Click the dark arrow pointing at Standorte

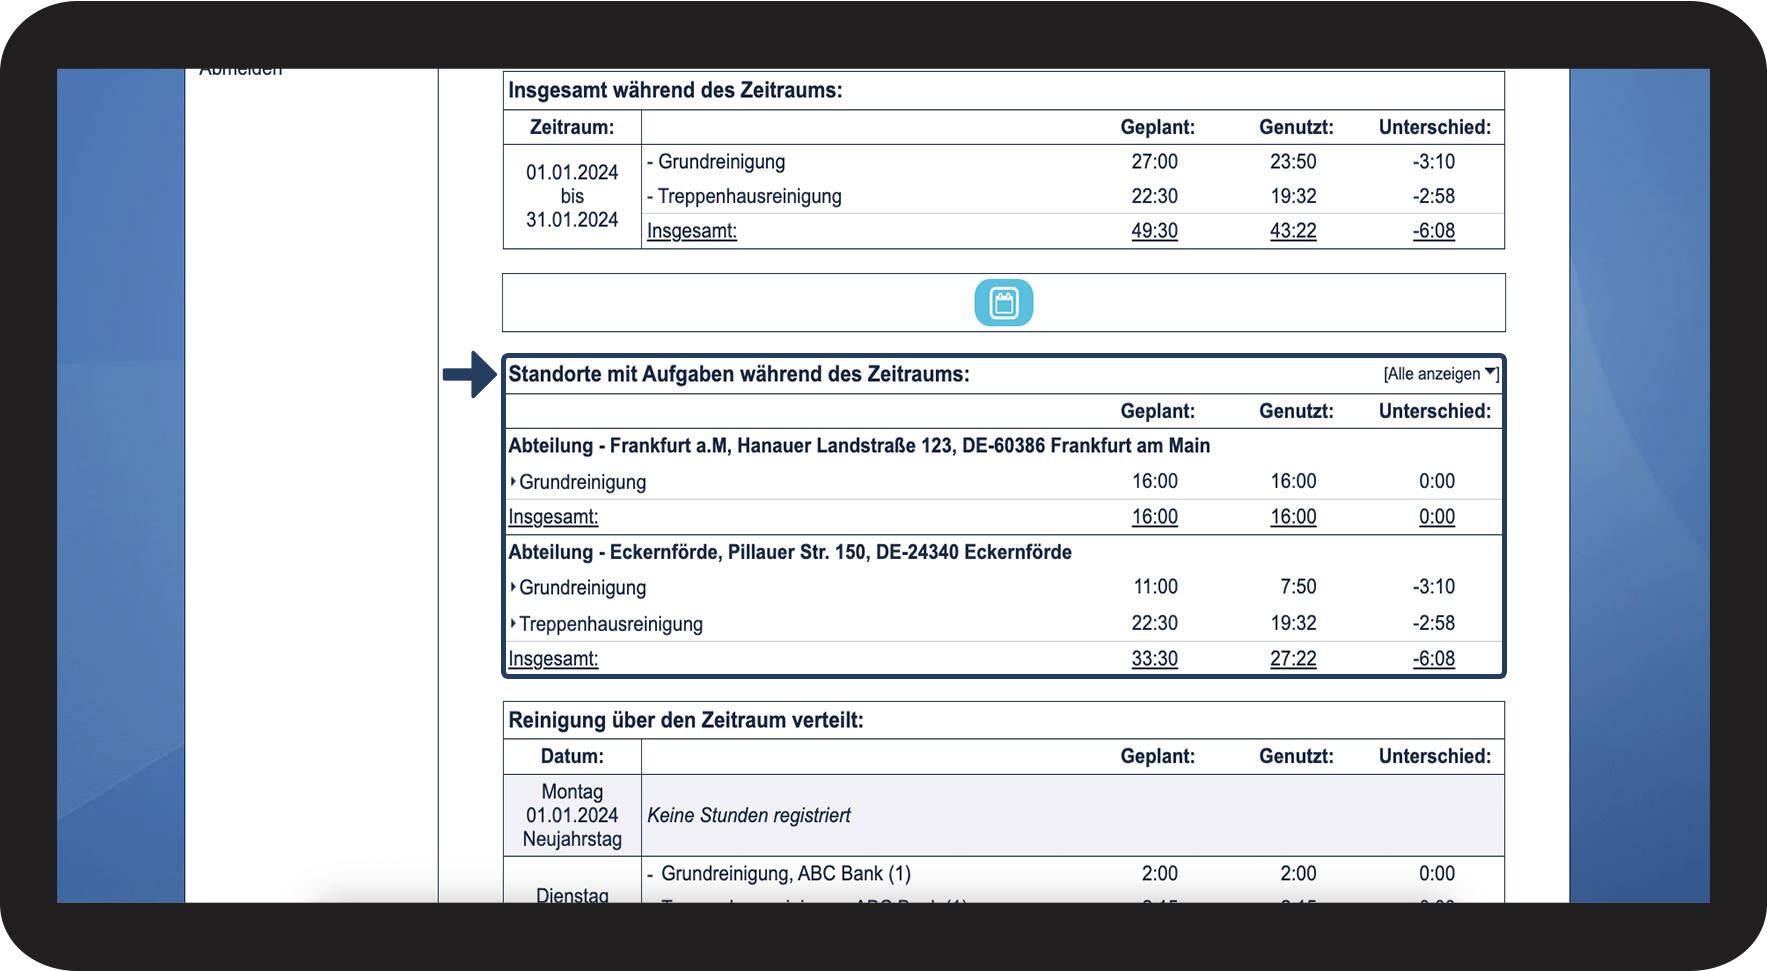469,375
